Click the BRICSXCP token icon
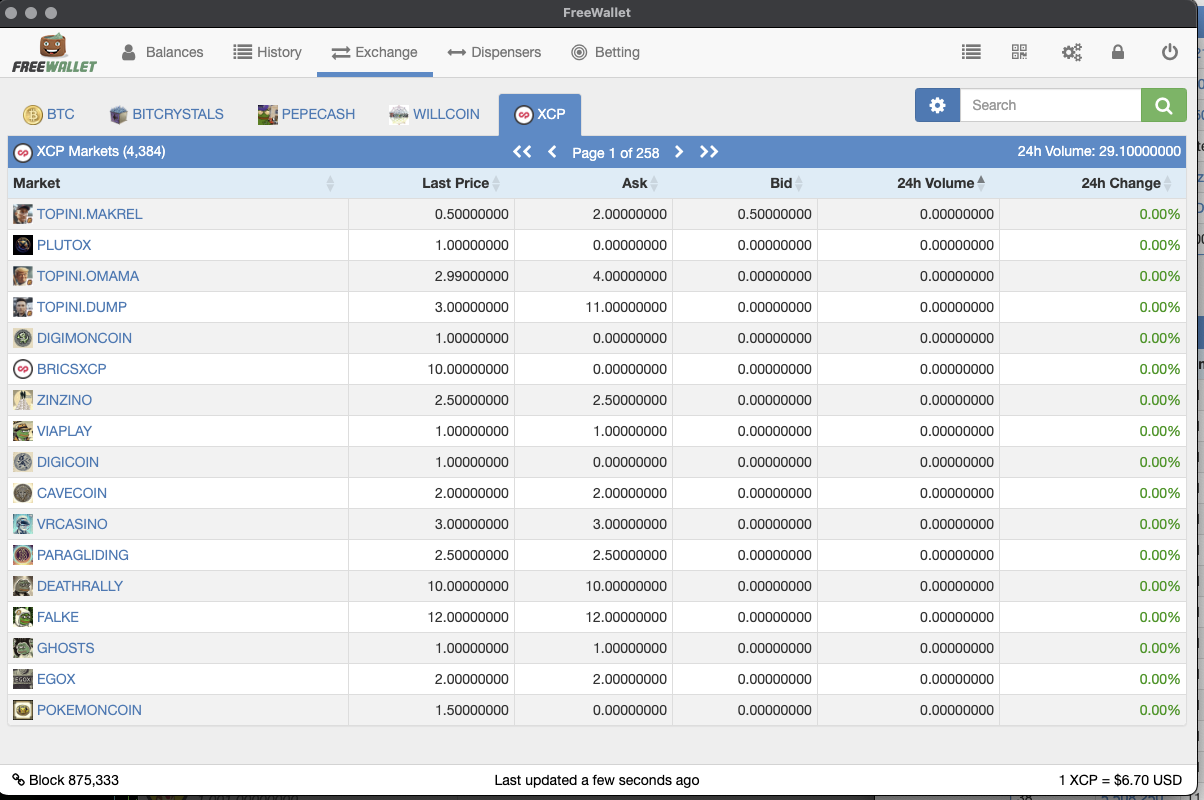1204x800 pixels. [x=23, y=369]
